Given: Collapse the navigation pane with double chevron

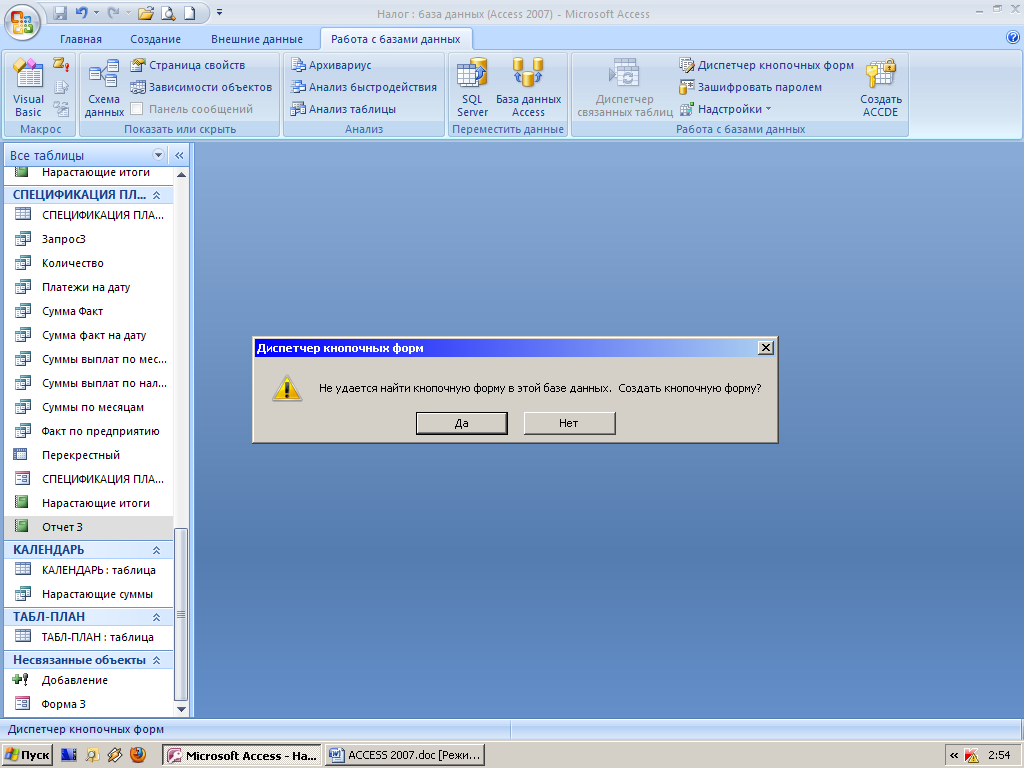Looking at the screenshot, I should [179, 155].
